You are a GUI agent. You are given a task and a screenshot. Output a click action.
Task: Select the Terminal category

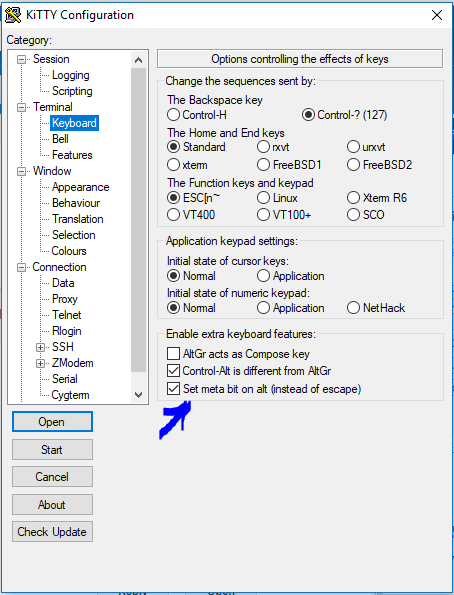click(53, 107)
